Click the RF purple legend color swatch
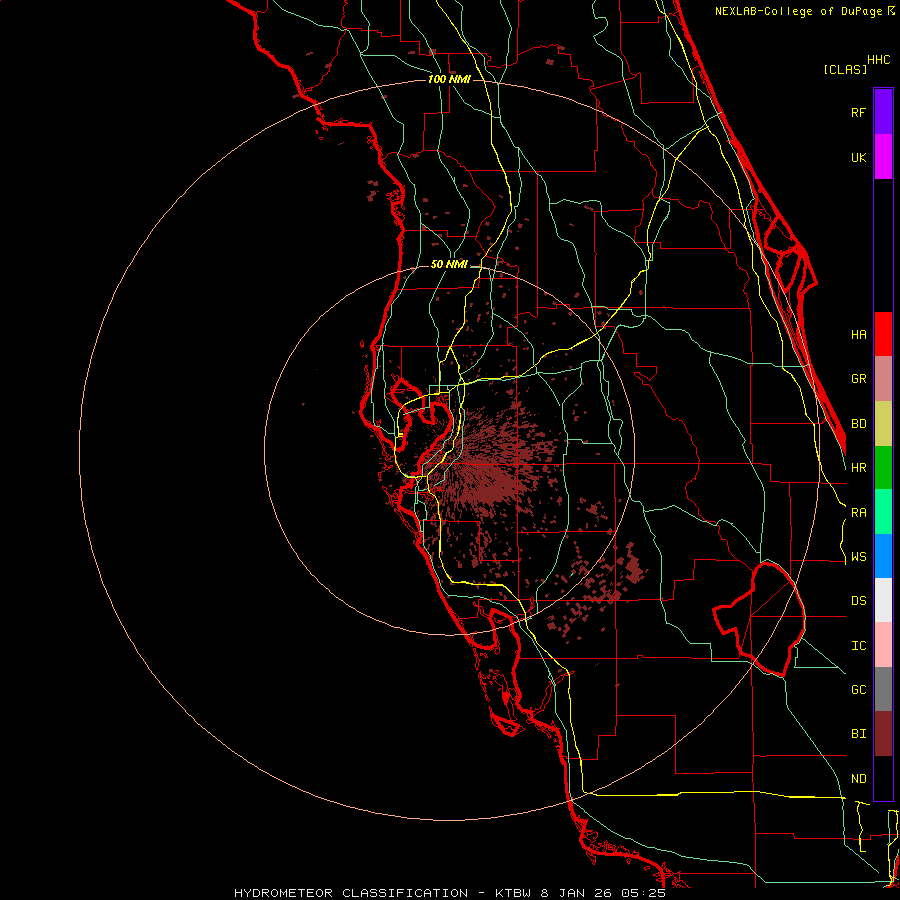This screenshot has height=900, width=900. [883, 111]
